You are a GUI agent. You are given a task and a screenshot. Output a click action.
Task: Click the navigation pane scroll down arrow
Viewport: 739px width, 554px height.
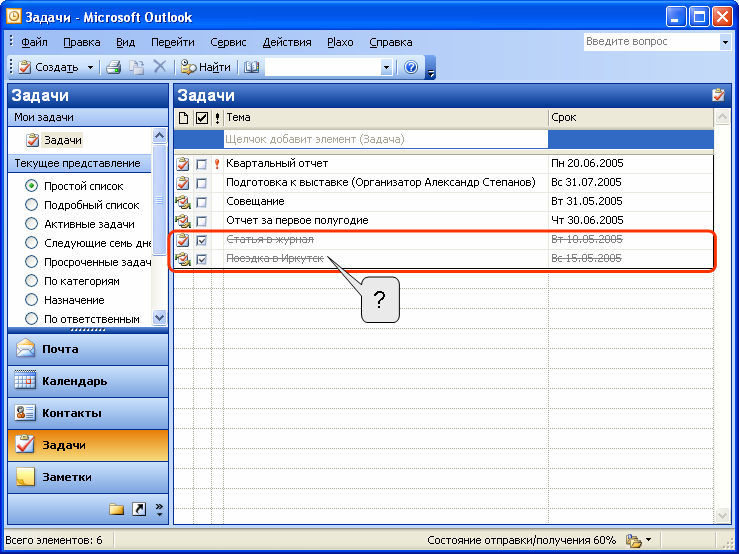tap(159, 318)
